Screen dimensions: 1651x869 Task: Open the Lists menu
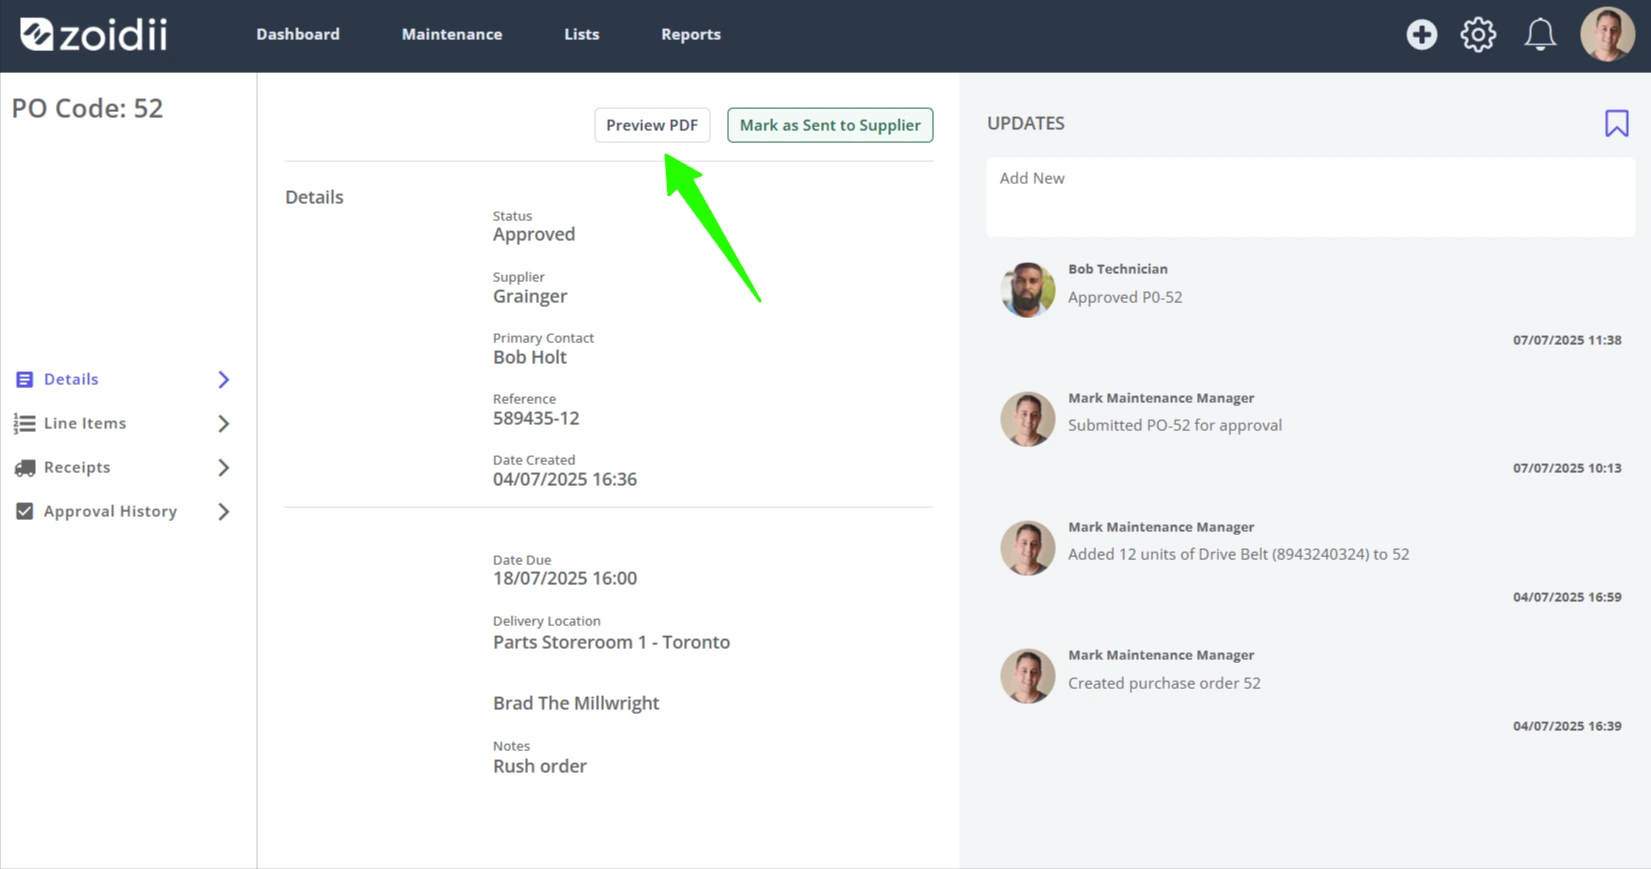click(581, 34)
